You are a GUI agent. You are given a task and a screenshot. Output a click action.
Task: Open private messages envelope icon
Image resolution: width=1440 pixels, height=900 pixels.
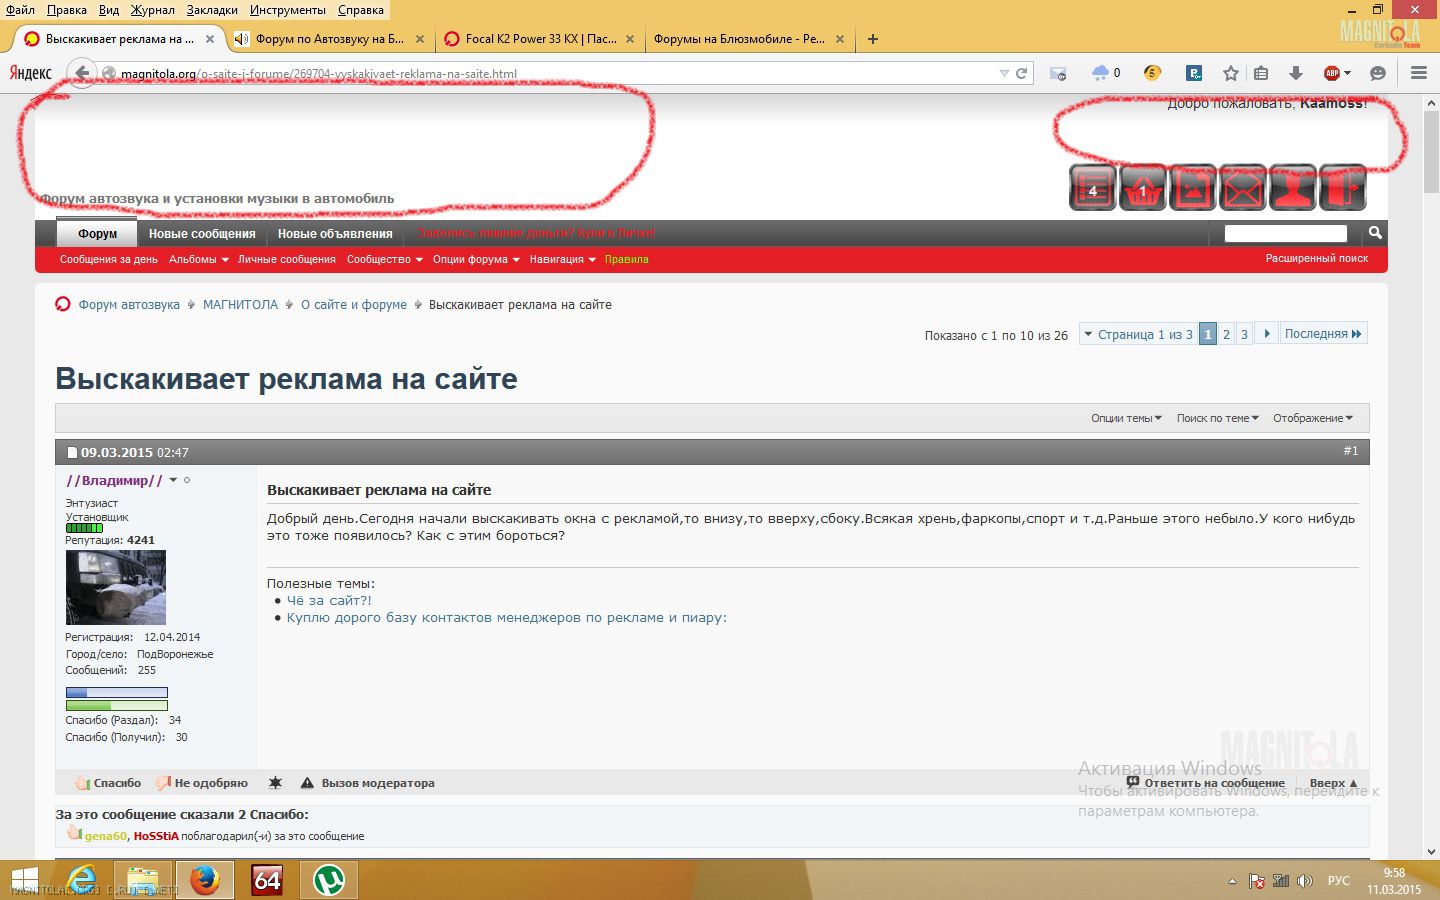1243,187
